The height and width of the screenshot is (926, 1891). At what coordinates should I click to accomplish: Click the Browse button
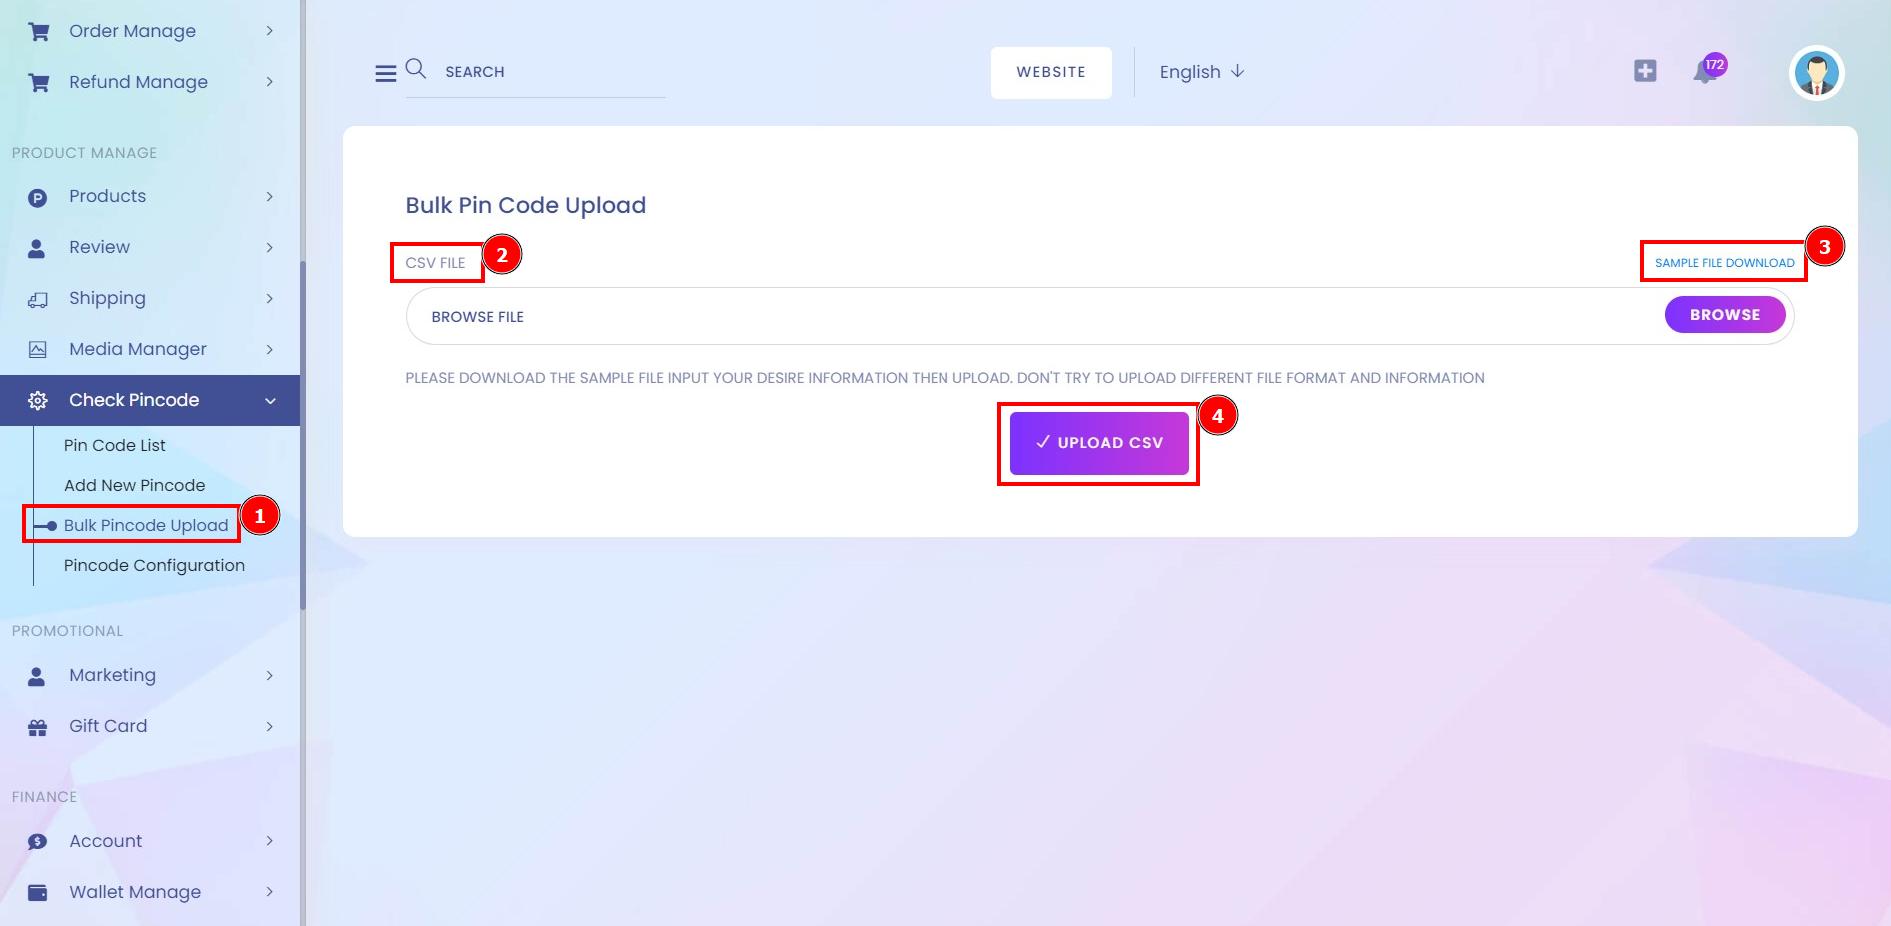click(1725, 315)
